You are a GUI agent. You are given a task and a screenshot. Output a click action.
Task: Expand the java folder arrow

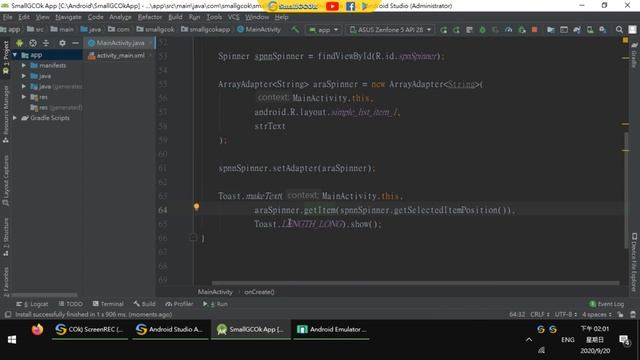point(24,76)
